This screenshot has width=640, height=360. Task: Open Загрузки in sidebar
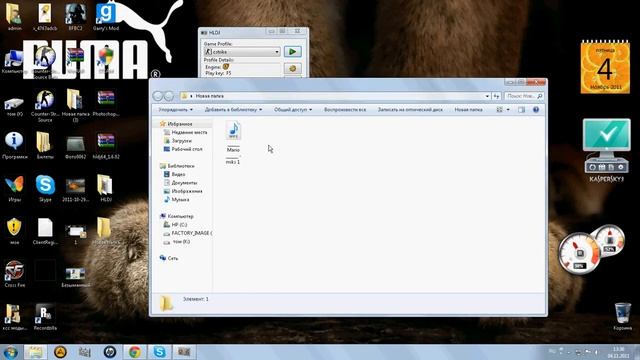[181, 140]
